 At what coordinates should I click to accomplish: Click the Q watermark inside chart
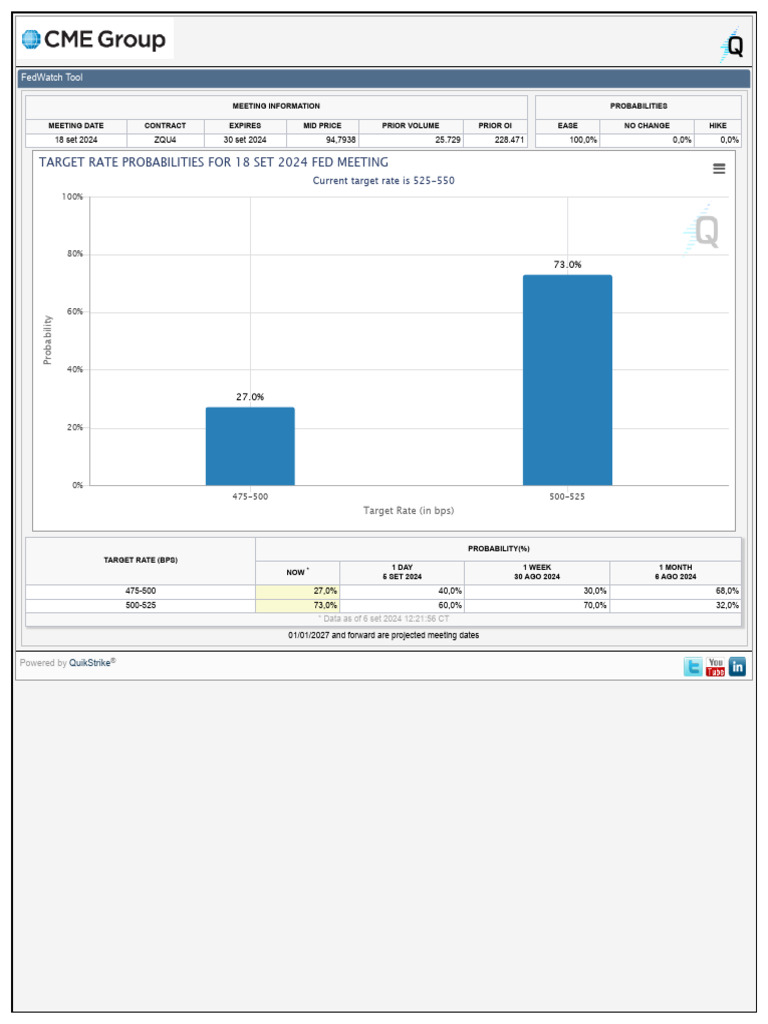click(x=703, y=231)
